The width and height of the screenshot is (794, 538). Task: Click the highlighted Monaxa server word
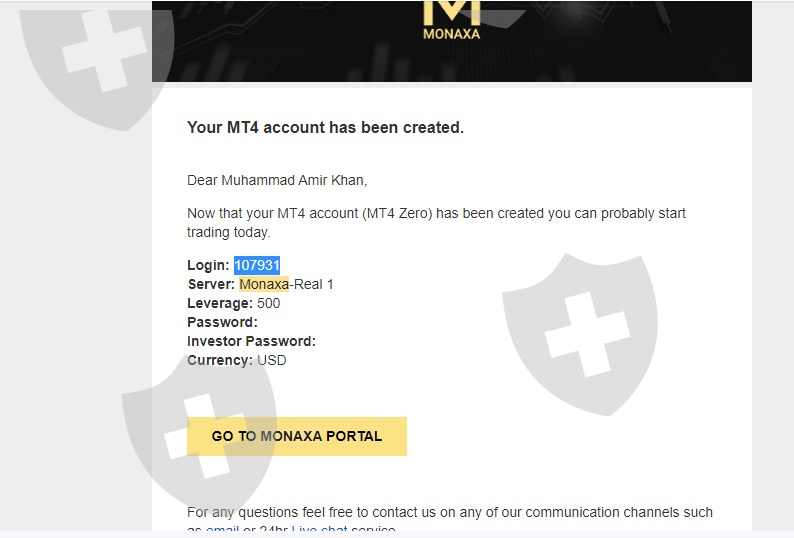pos(263,284)
